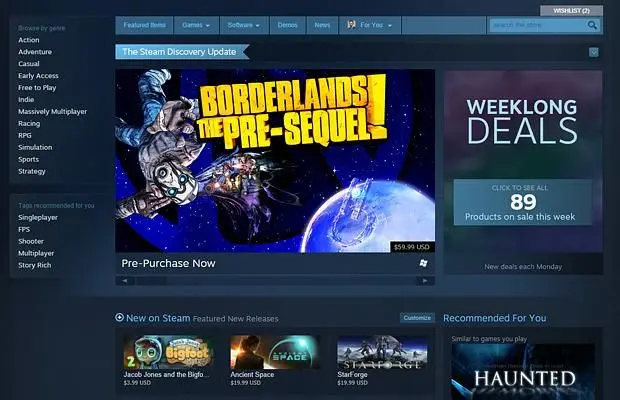The height and width of the screenshot is (400, 620).
Task: Click the Windows platform icon under banner
Action: click(423, 263)
